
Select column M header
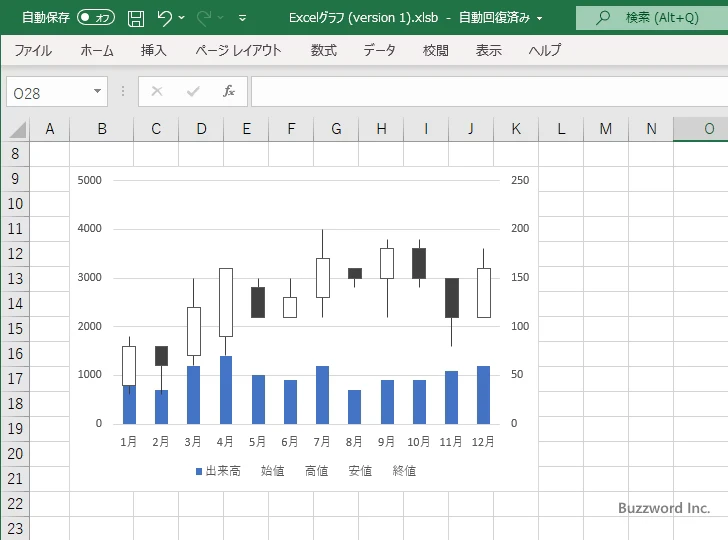pyautogui.click(x=606, y=129)
